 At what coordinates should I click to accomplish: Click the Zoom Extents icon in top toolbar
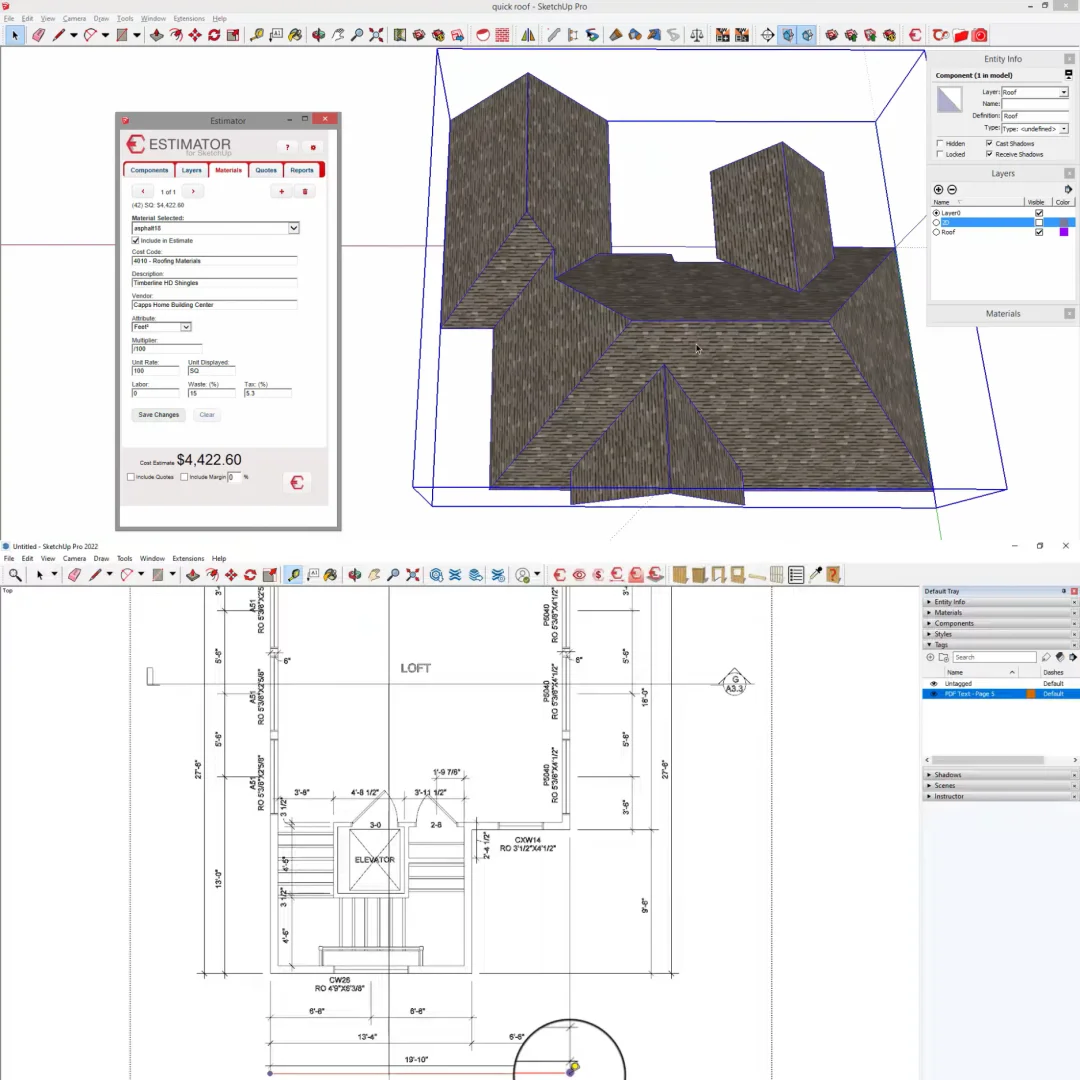coord(376,35)
